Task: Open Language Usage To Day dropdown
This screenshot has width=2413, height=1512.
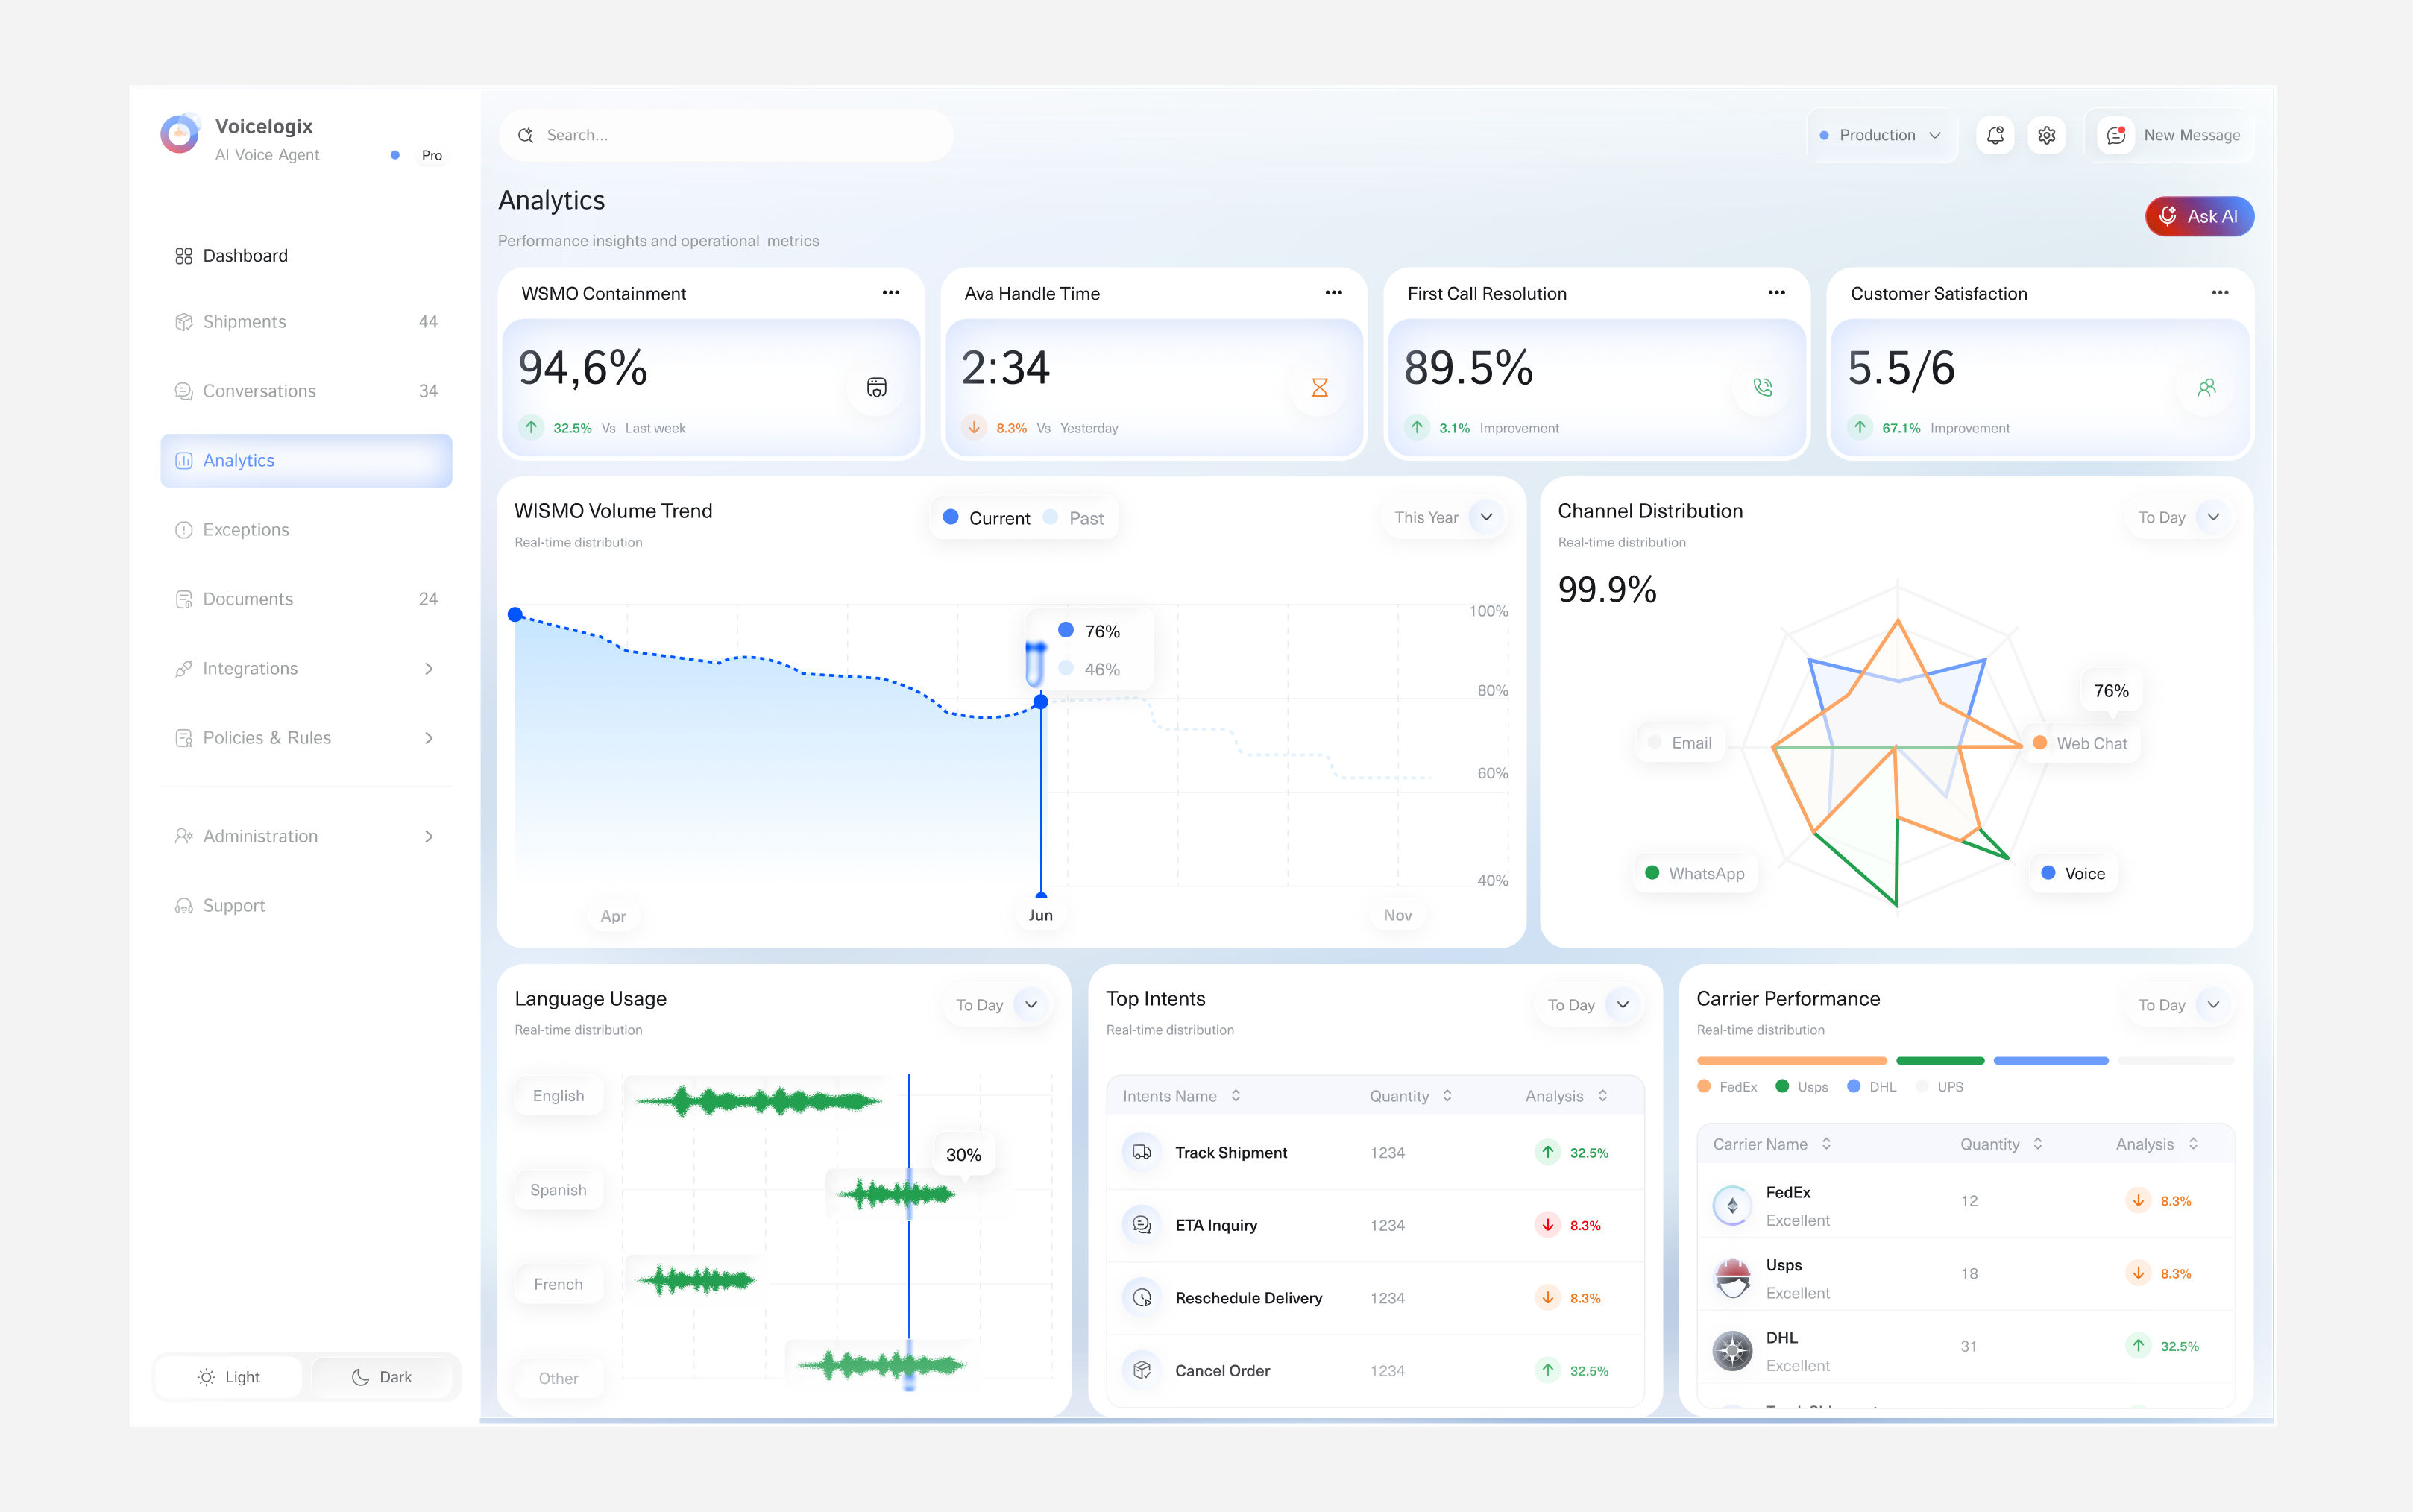Action: (x=998, y=1004)
